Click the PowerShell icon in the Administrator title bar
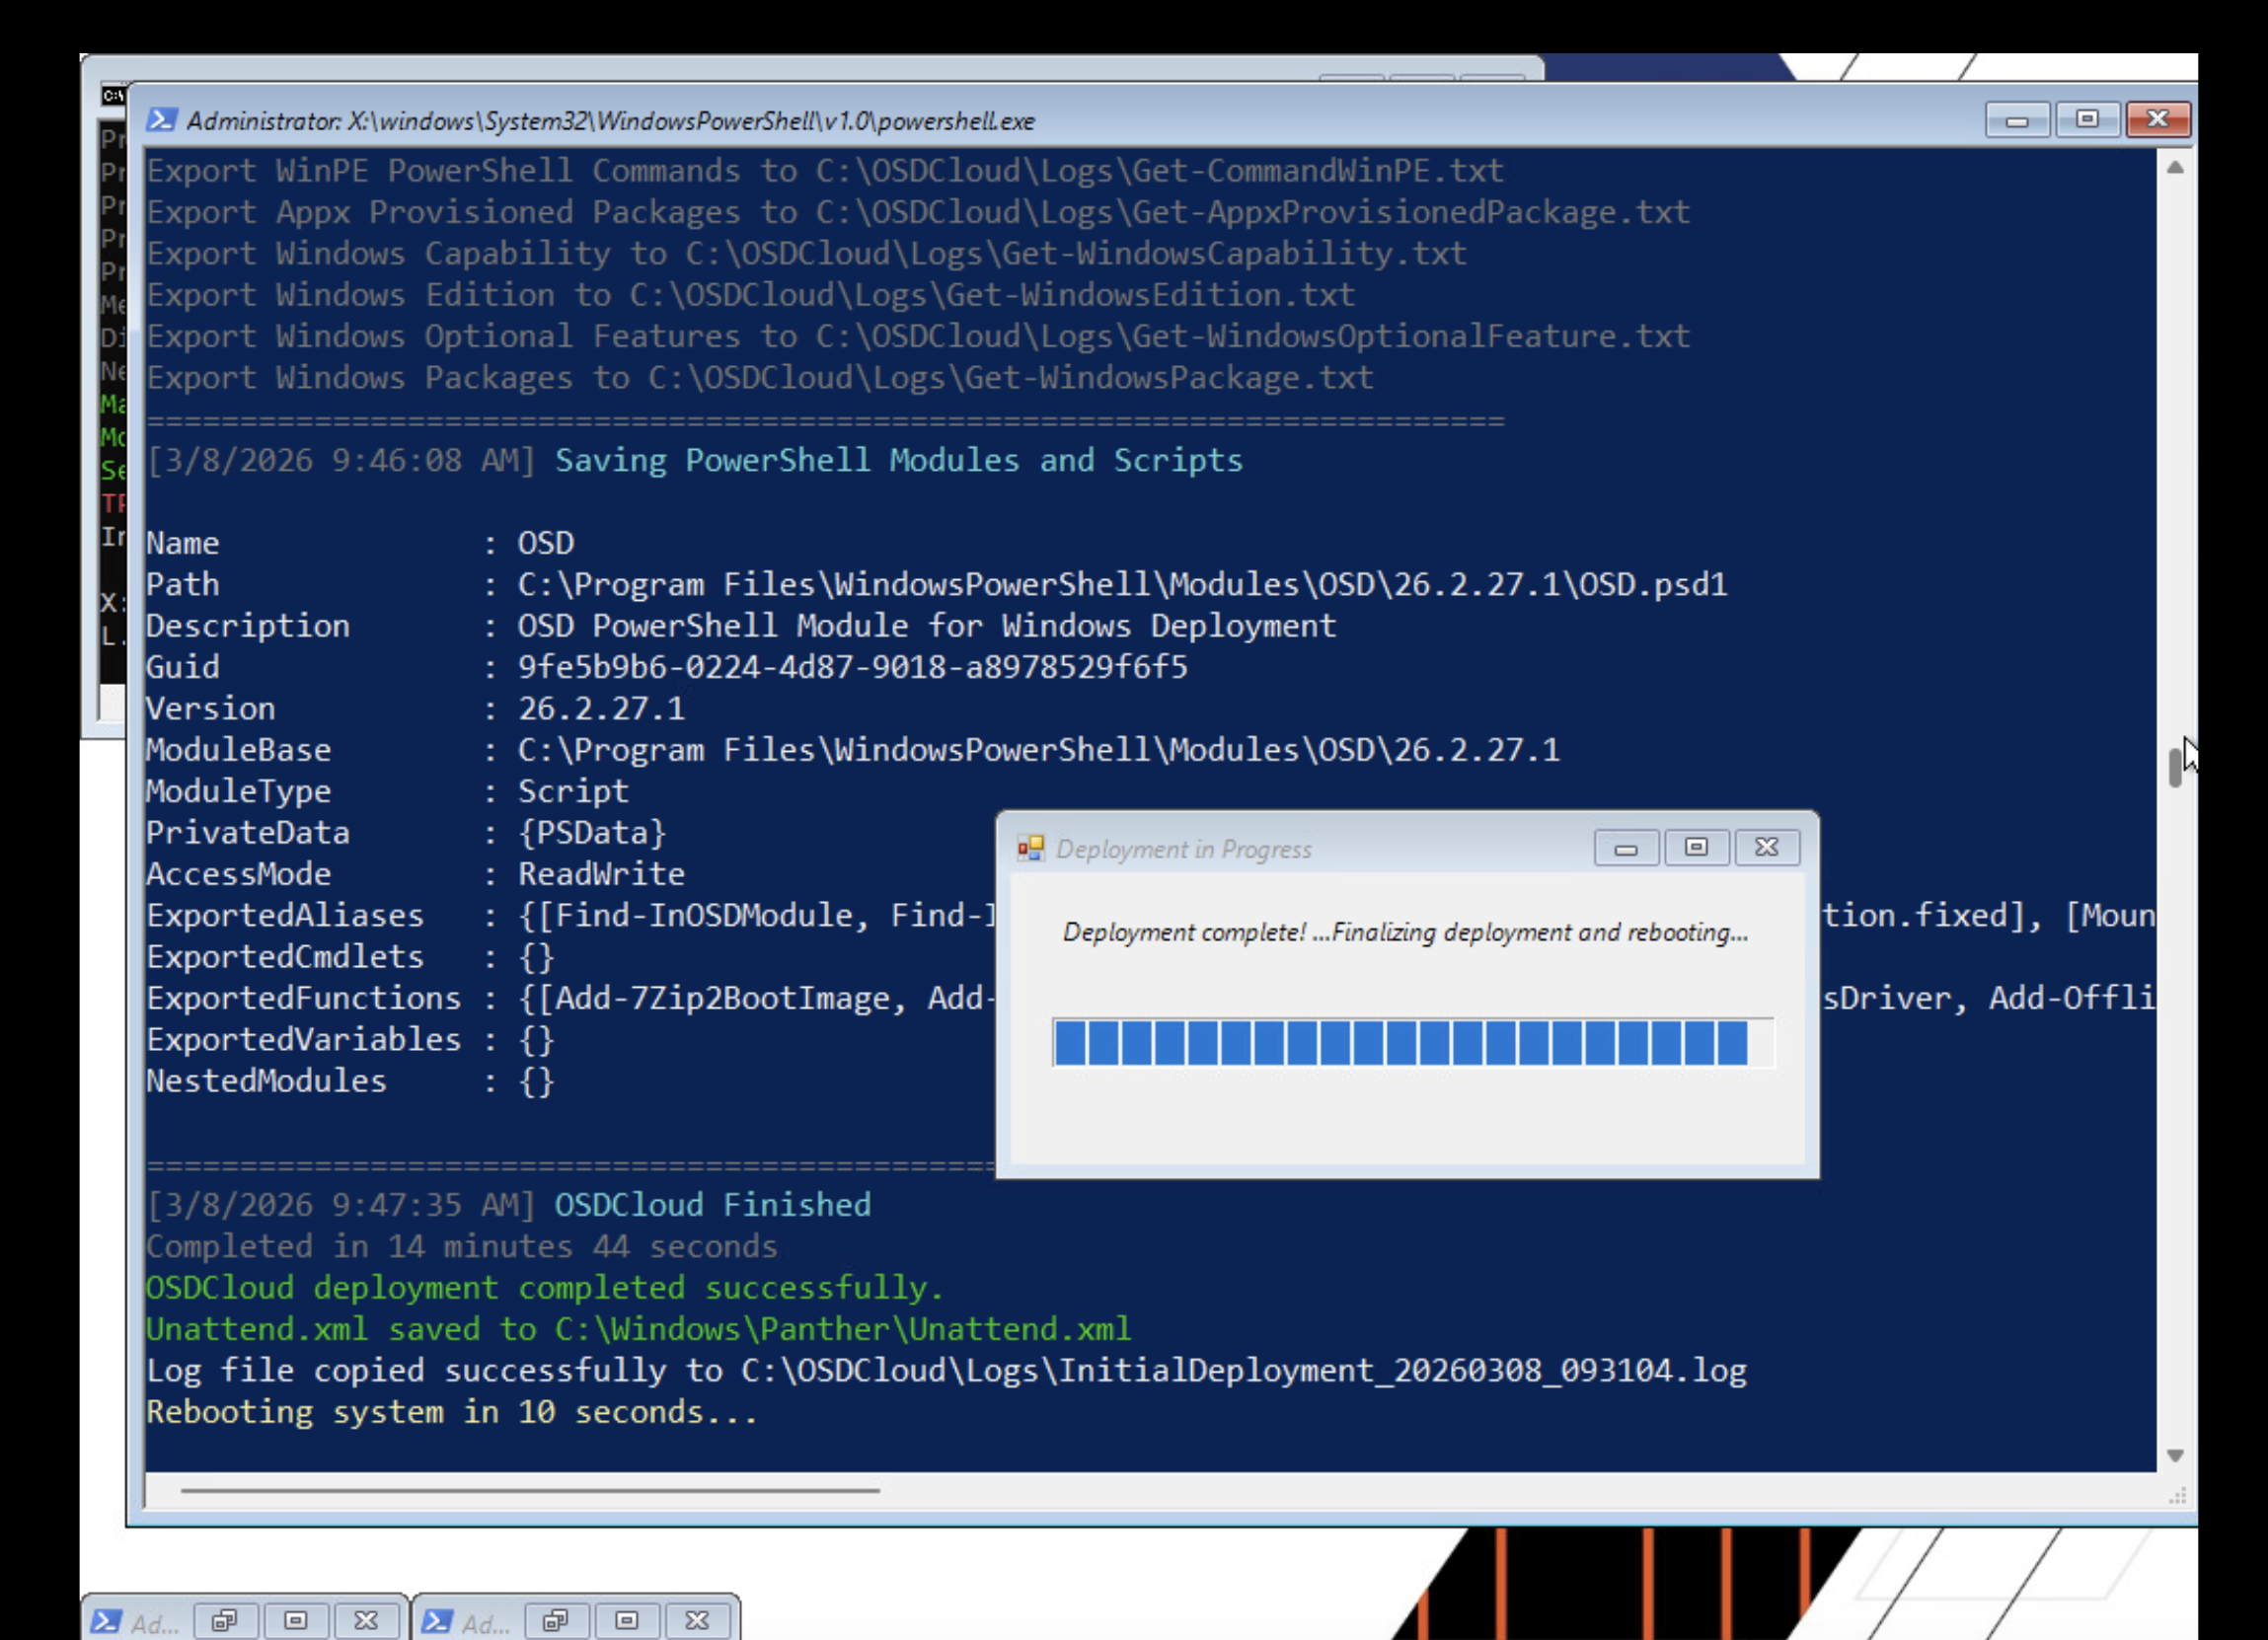This screenshot has height=1640, width=2268. pos(161,120)
